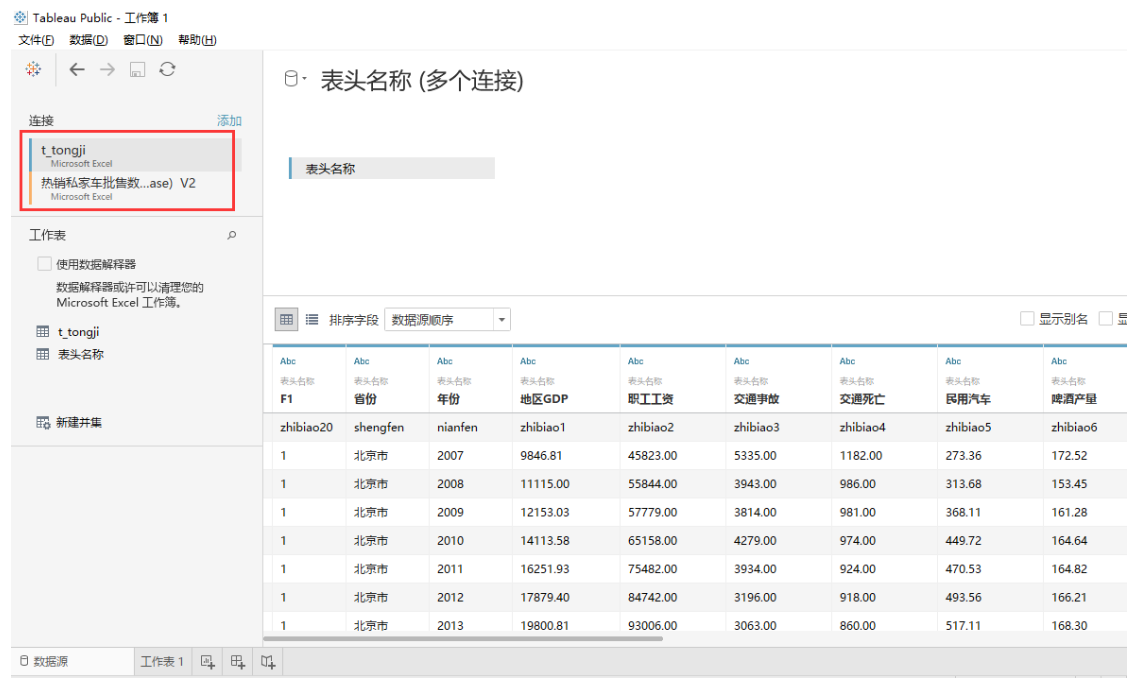Enable the 使用数据解释器 checkbox
The width and height of the screenshot is (1135, 682).
[x=44, y=264]
